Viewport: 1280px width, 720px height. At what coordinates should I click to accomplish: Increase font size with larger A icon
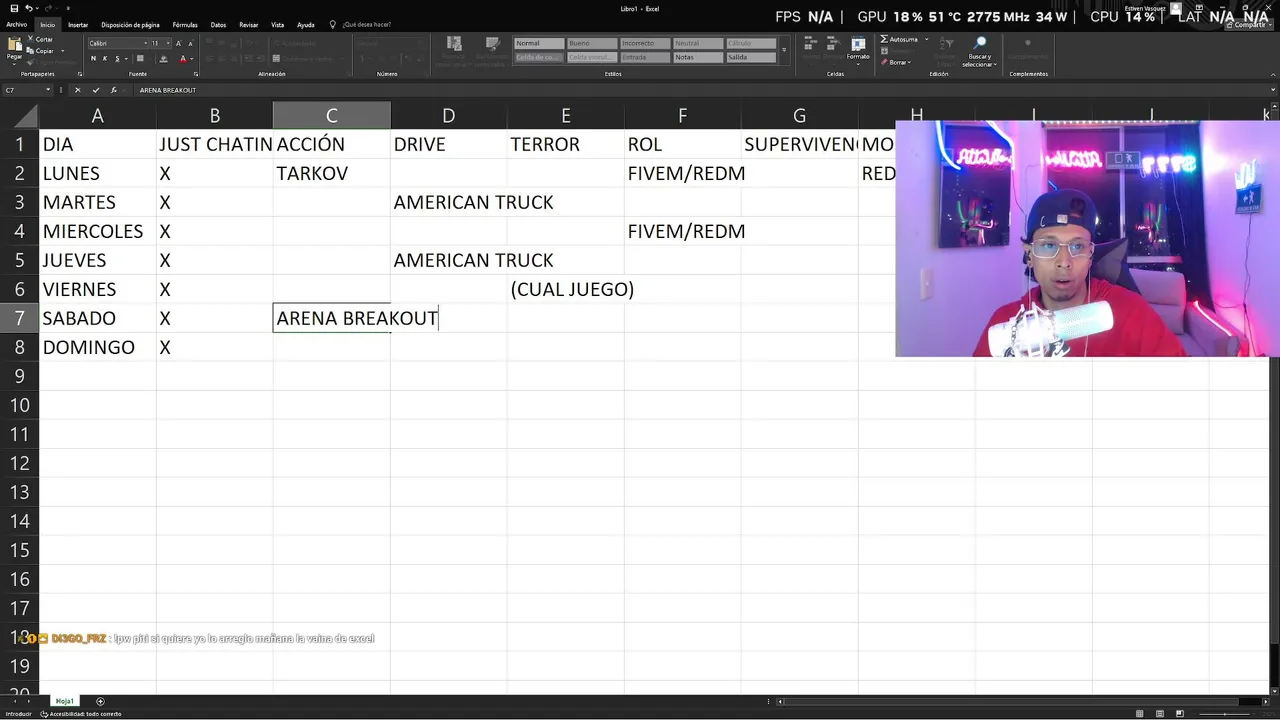(x=178, y=43)
